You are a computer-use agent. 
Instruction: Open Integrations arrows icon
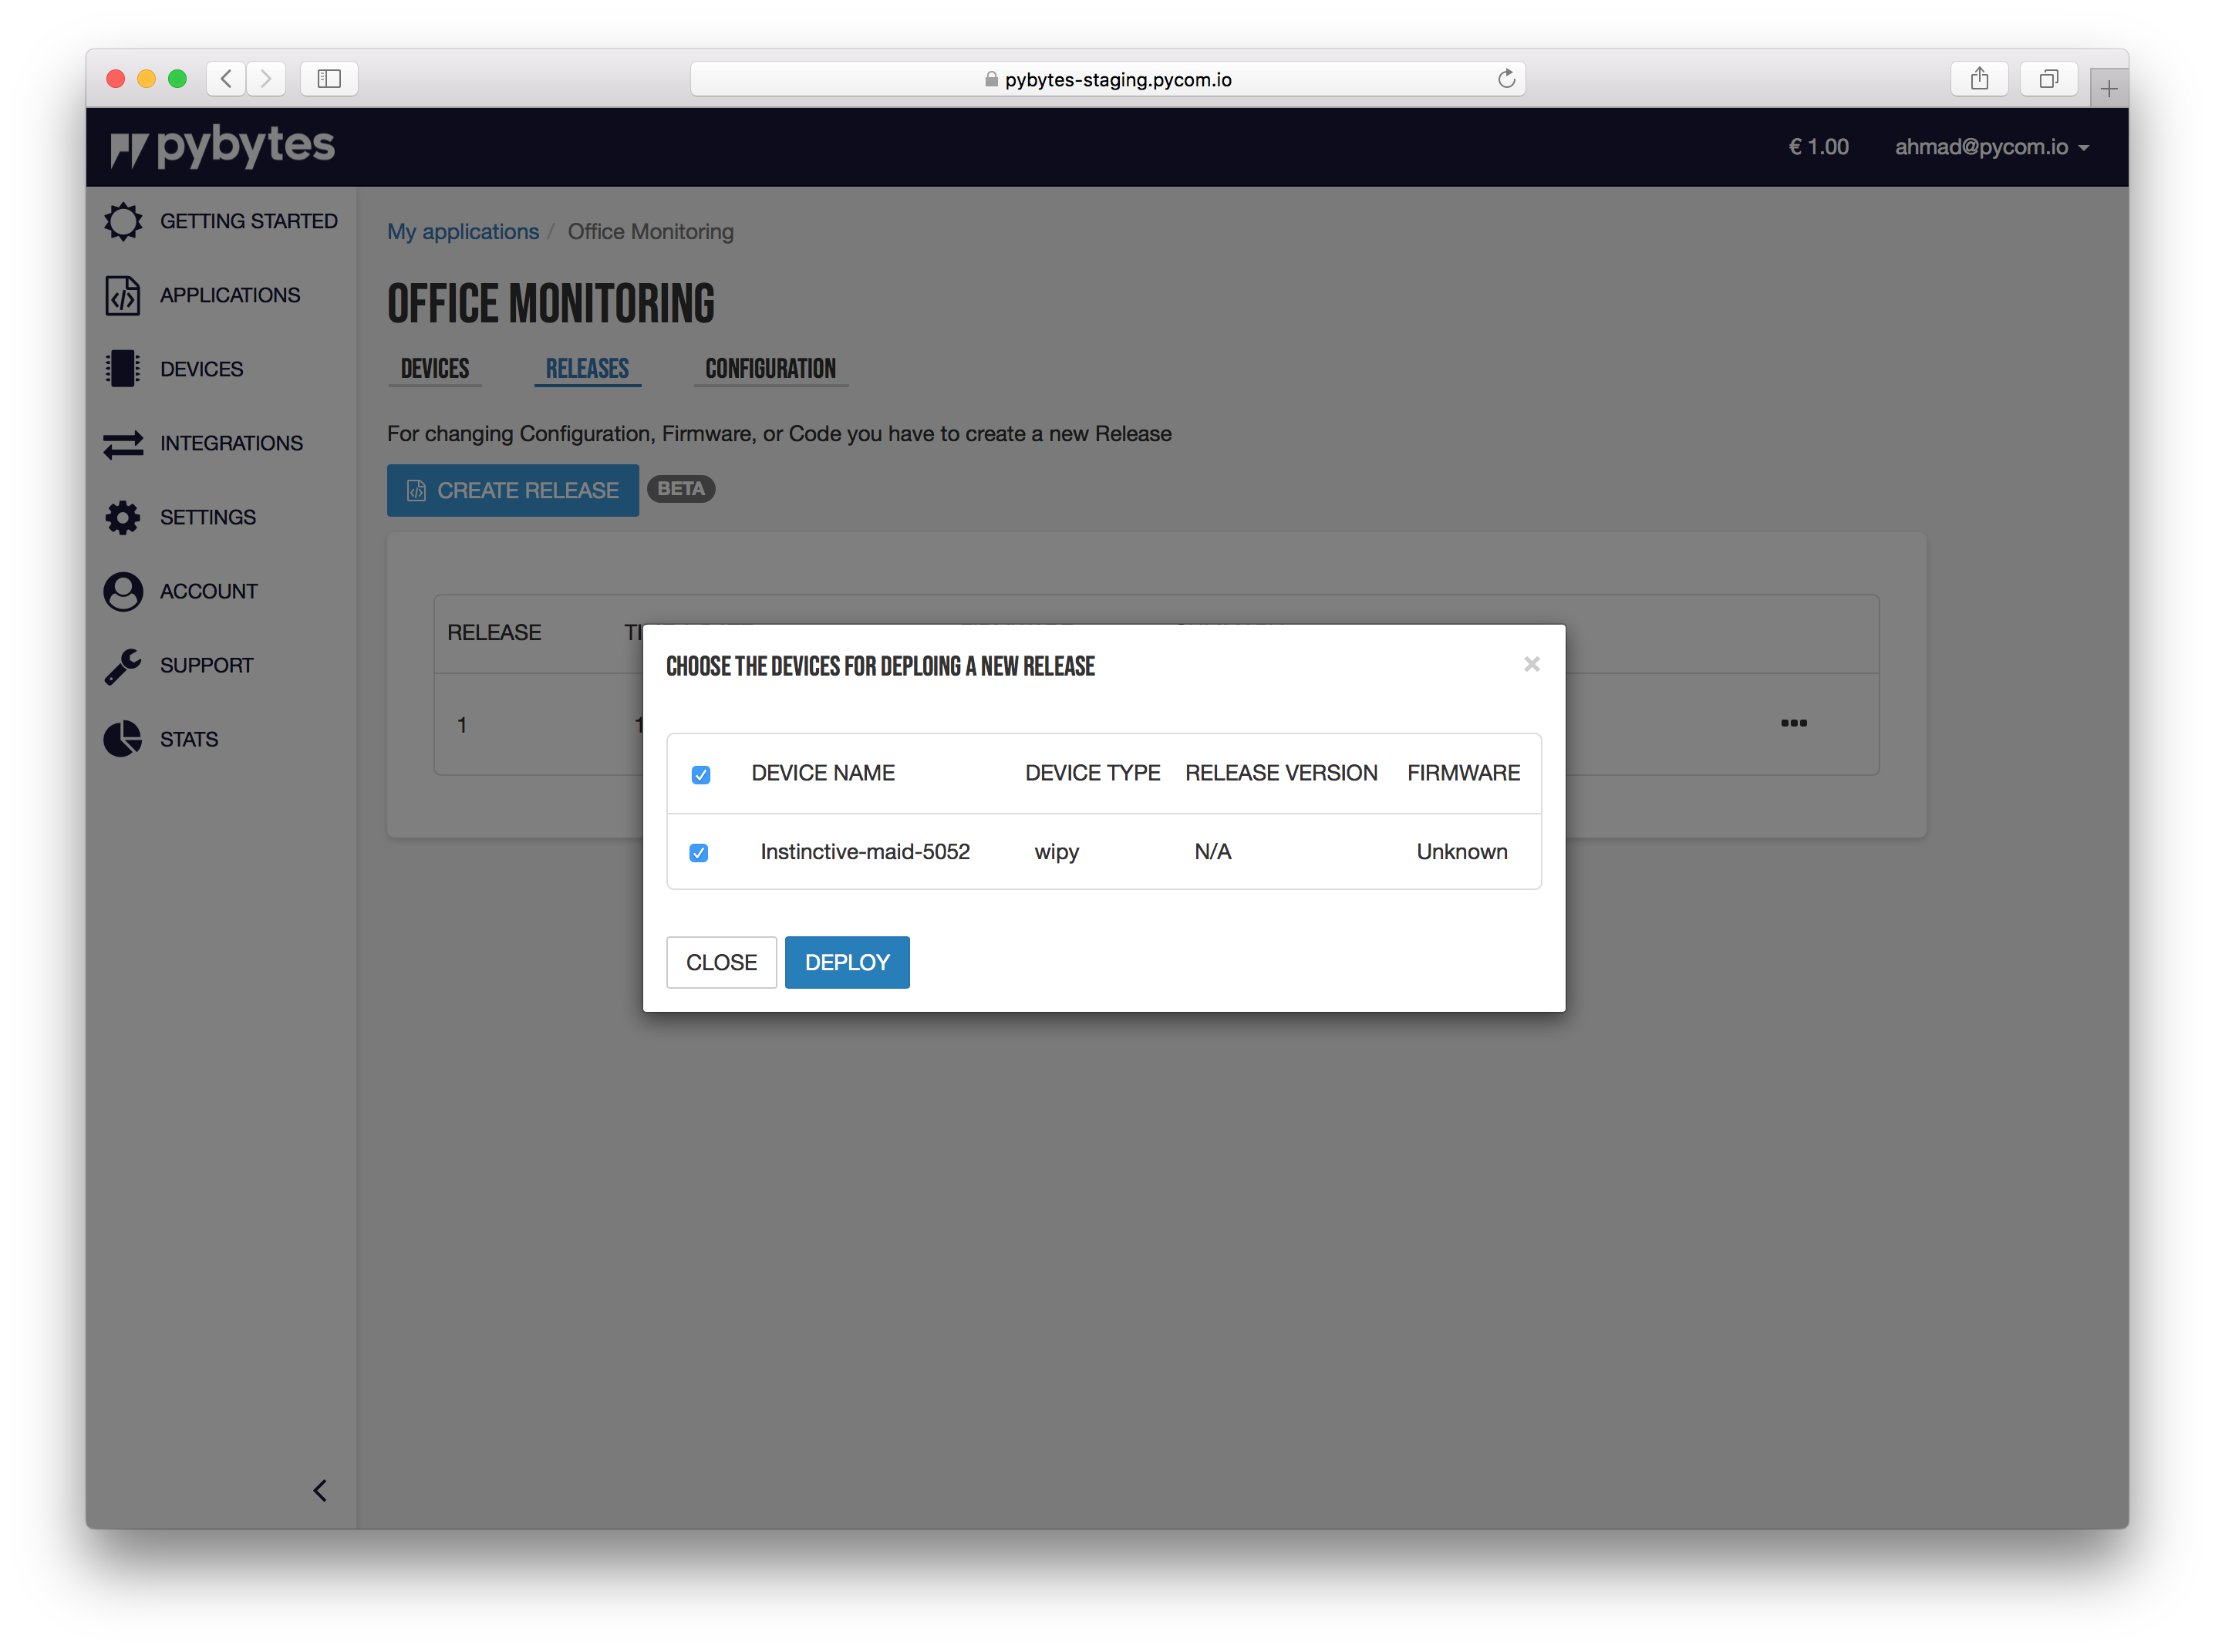point(123,443)
